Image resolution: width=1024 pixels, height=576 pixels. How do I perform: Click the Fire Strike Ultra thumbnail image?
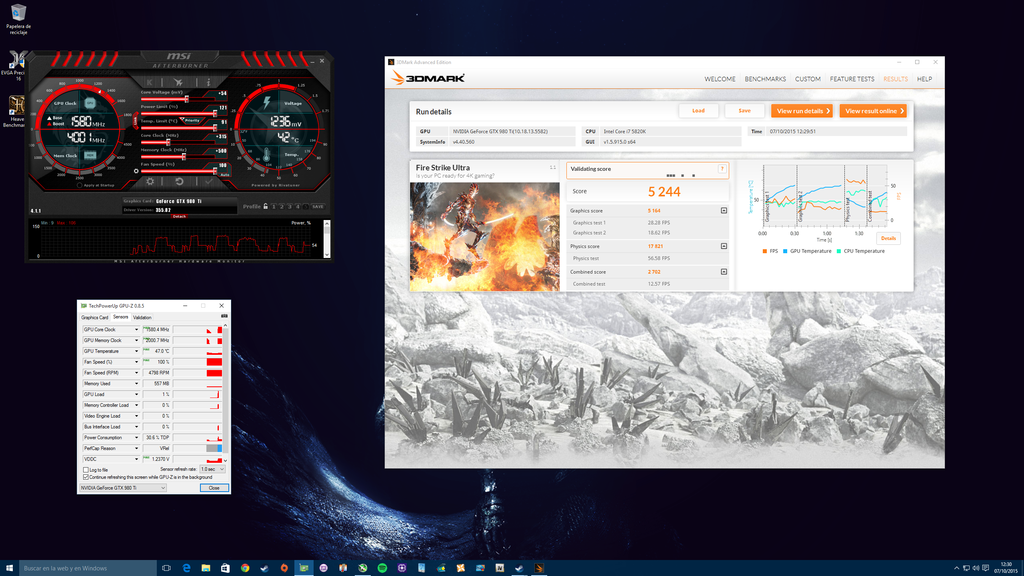pyautogui.click(x=485, y=236)
